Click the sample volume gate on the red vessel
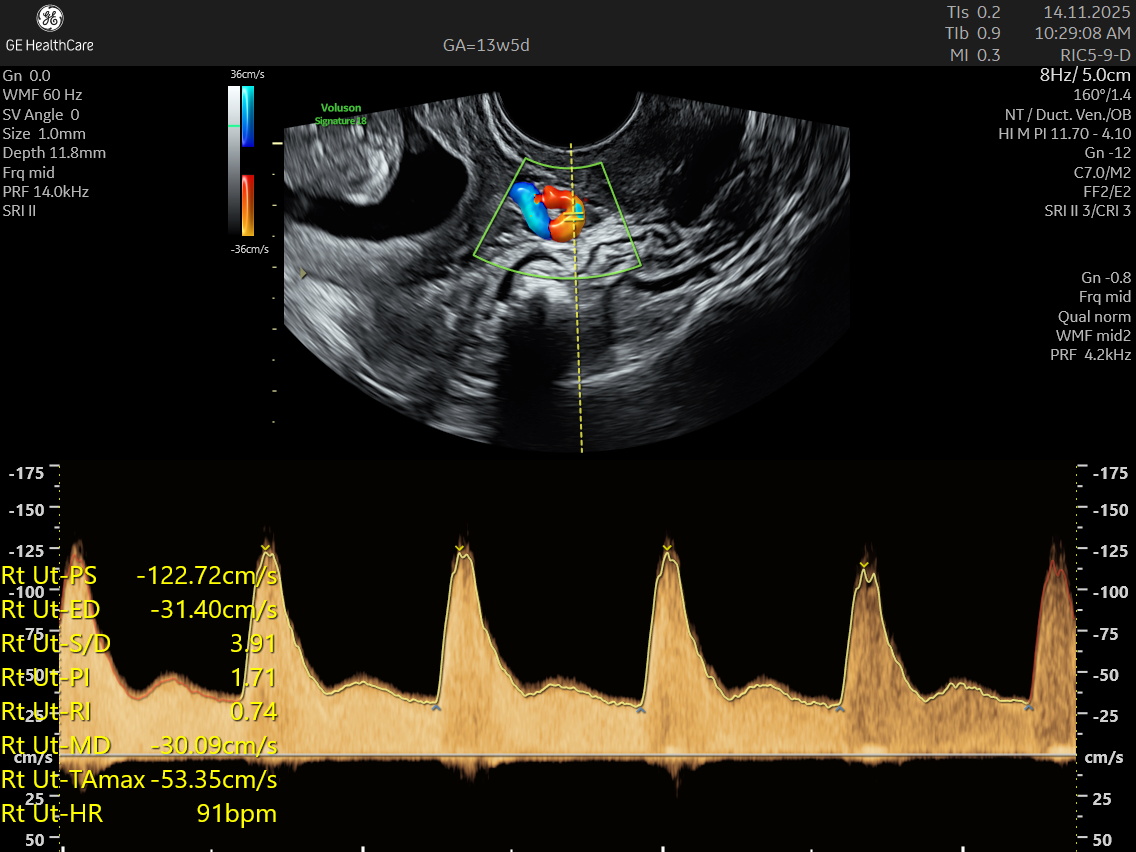The height and width of the screenshot is (852, 1136). 573,212
